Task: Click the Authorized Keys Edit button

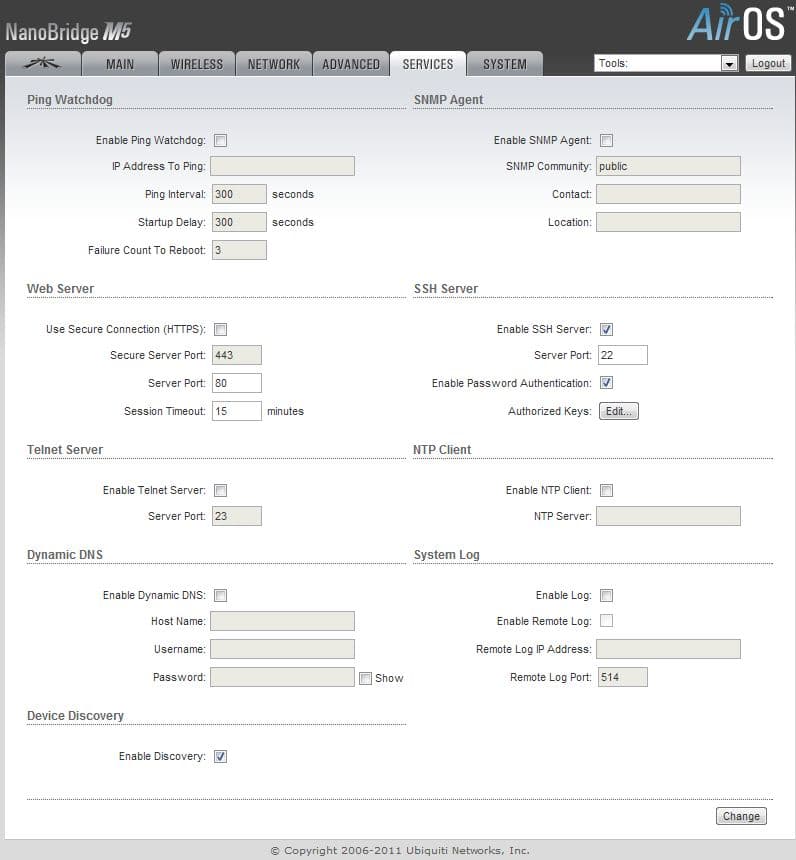Action: 619,411
